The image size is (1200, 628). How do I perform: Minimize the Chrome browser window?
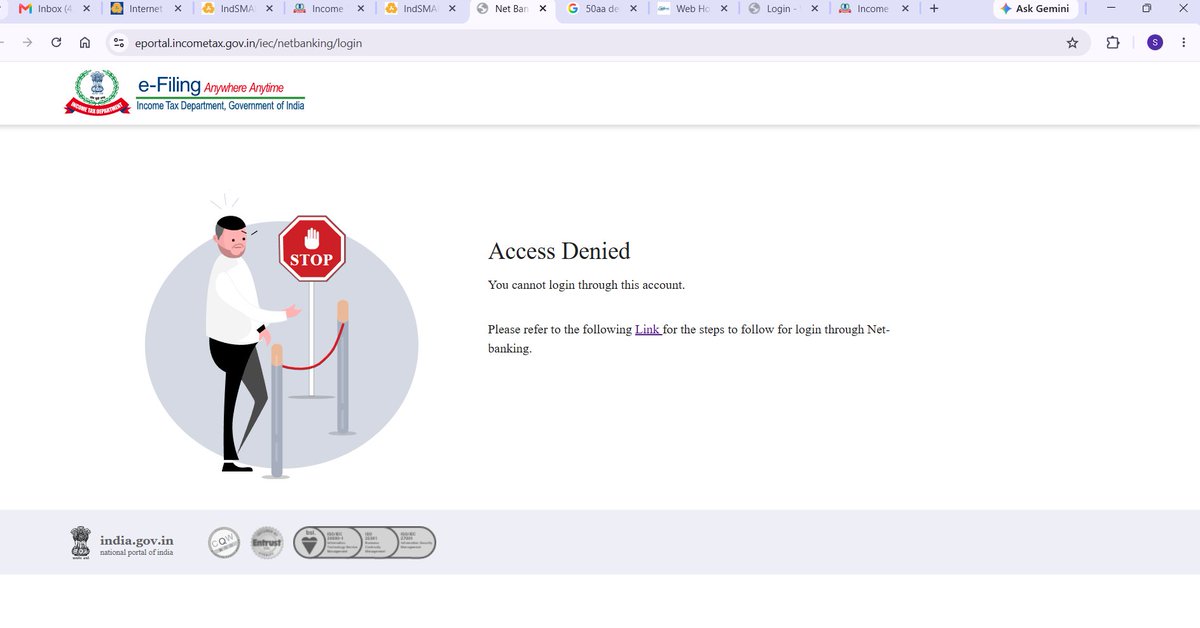tap(1111, 9)
